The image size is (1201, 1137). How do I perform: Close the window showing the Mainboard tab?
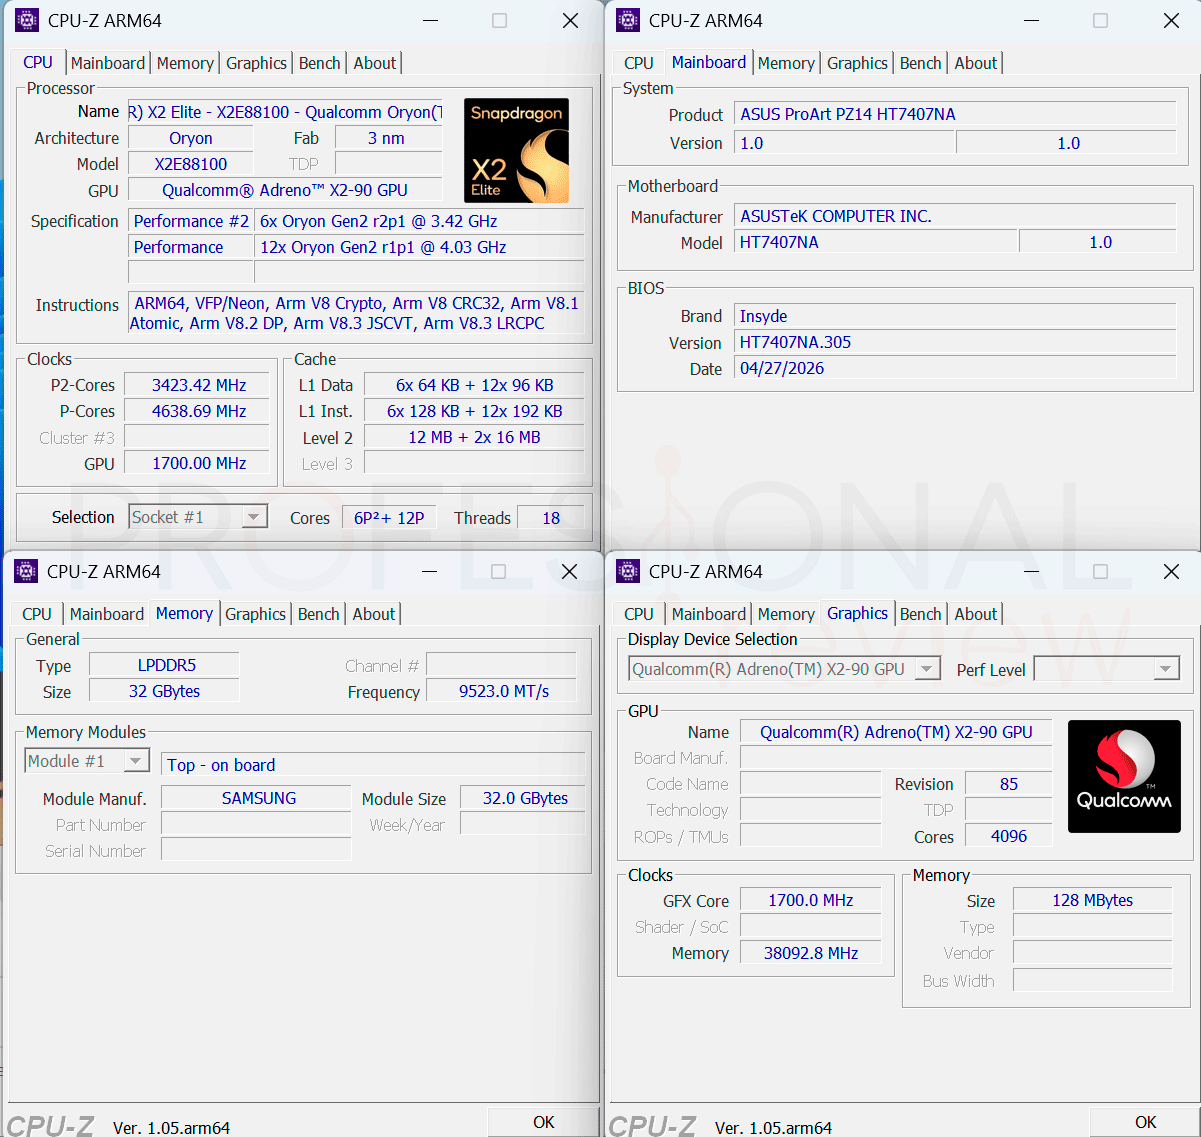(x=1171, y=20)
